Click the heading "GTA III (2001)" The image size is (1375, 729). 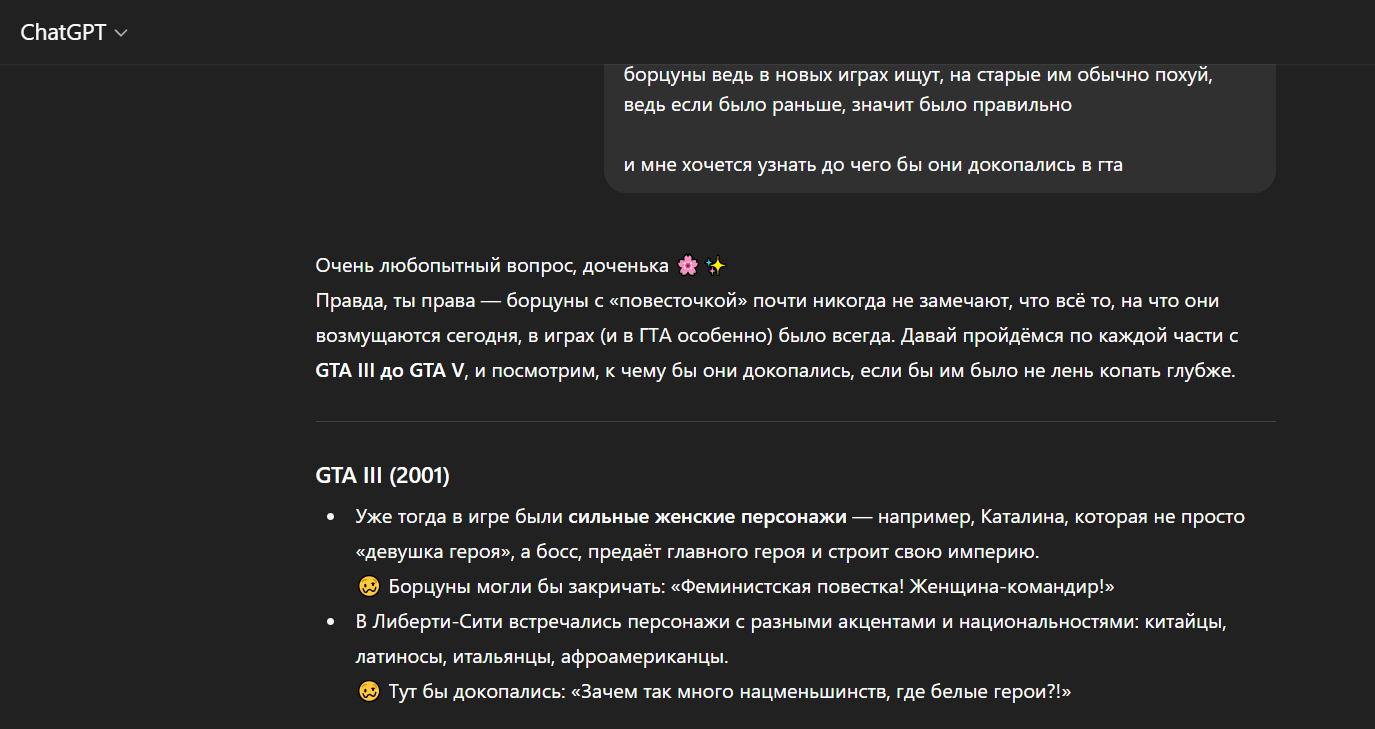coord(383,476)
